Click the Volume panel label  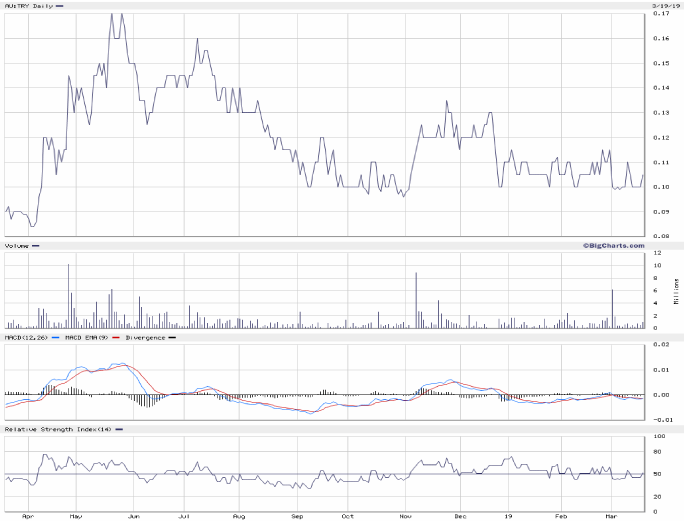[x=16, y=245]
